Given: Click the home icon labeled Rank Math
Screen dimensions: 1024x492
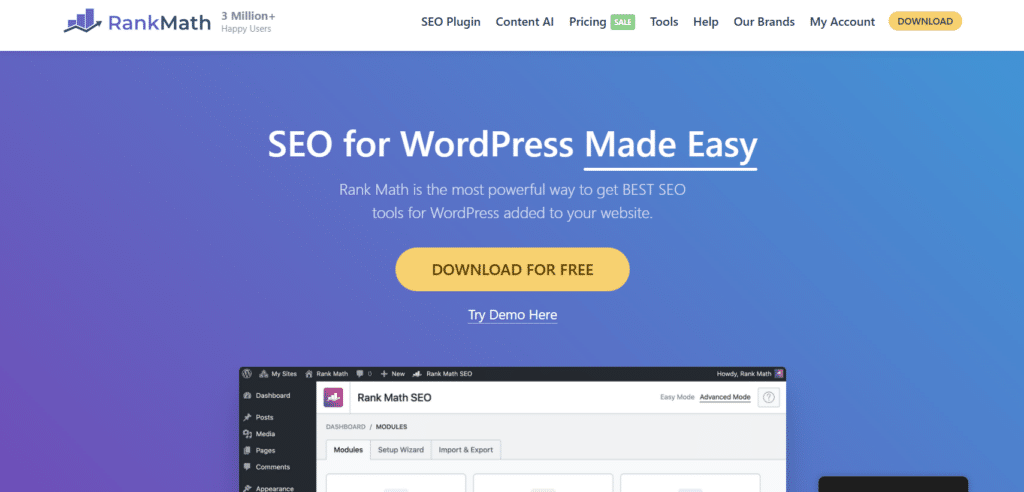Looking at the screenshot, I should 327,374.
